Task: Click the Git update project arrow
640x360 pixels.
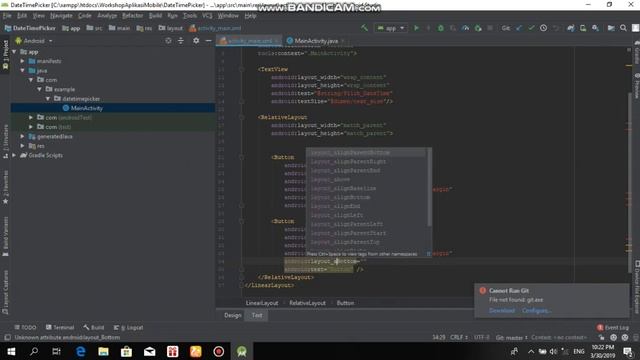Action: coord(519,28)
